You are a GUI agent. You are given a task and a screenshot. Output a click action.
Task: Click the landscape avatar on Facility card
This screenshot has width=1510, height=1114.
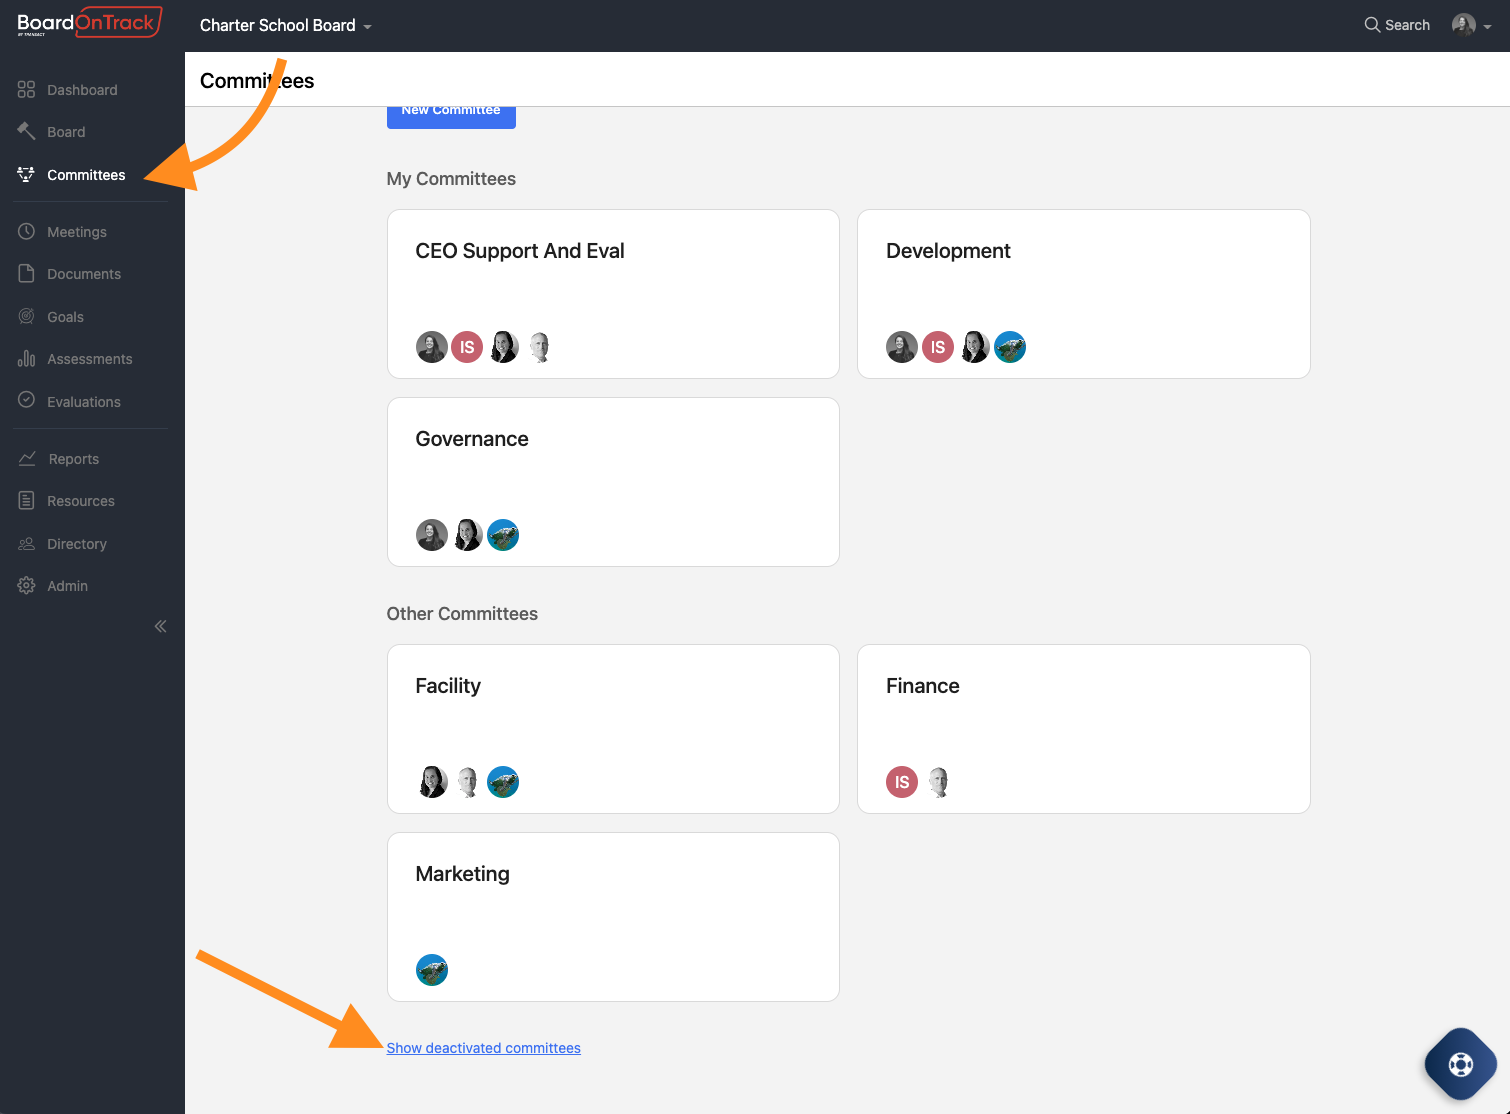coord(503,782)
